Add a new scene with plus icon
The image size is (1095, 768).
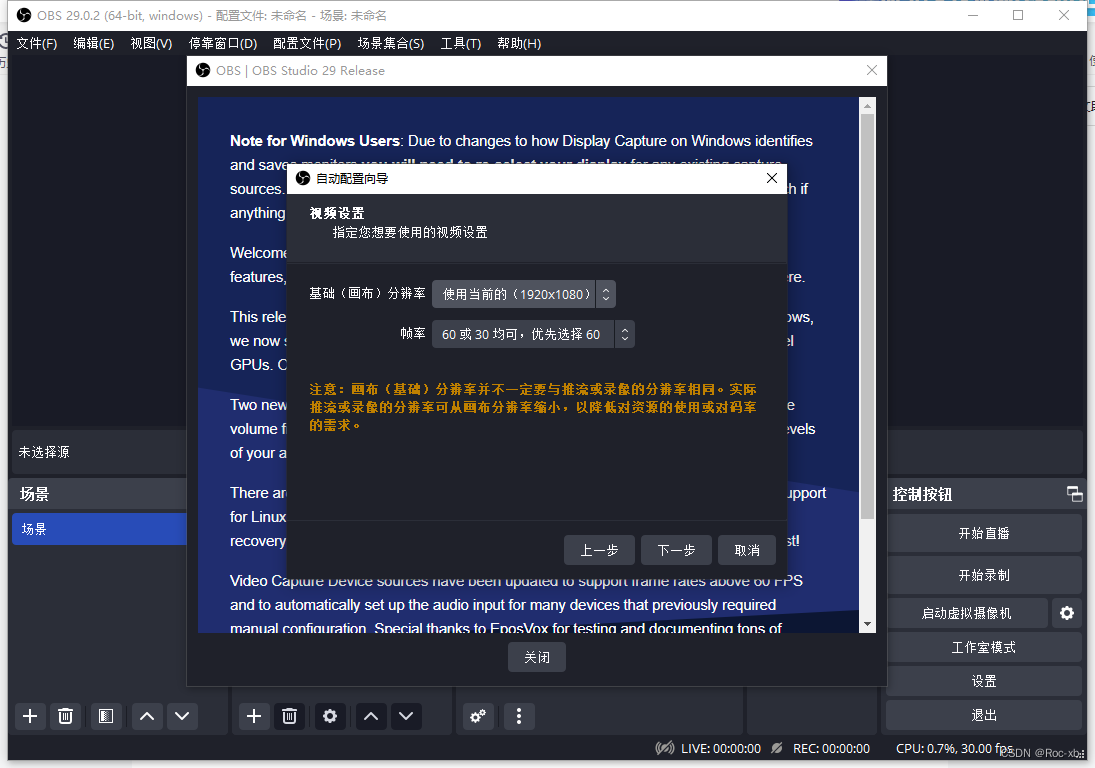(x=30, y=716)
